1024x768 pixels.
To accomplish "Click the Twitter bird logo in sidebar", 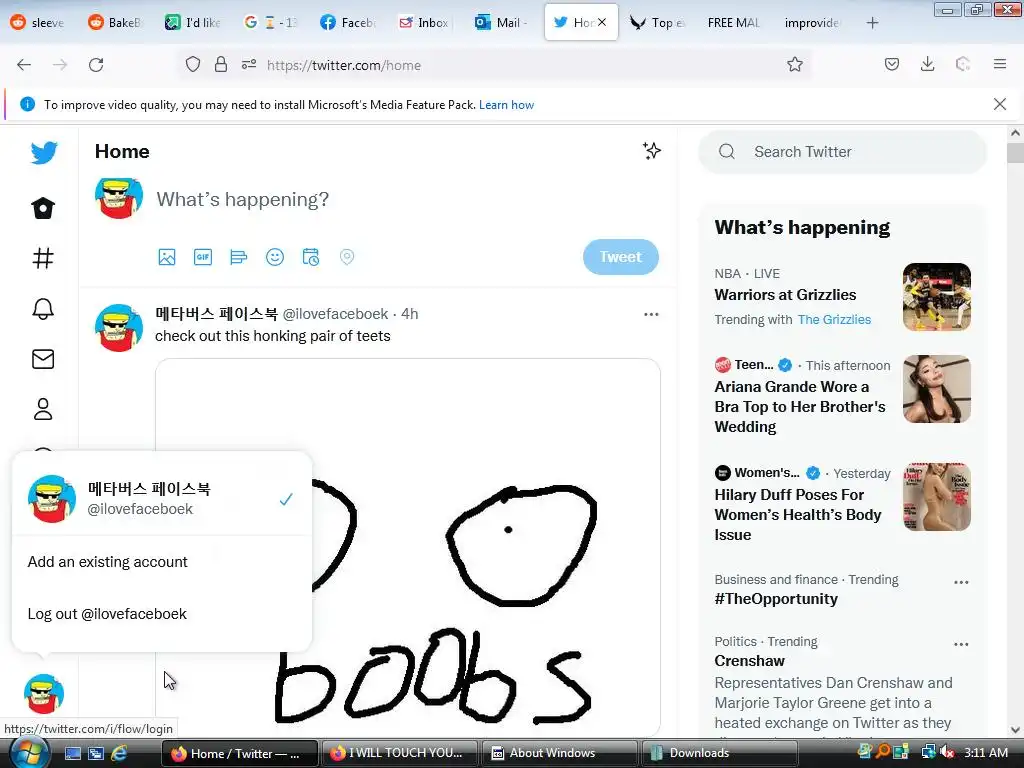I will point(44,153).
